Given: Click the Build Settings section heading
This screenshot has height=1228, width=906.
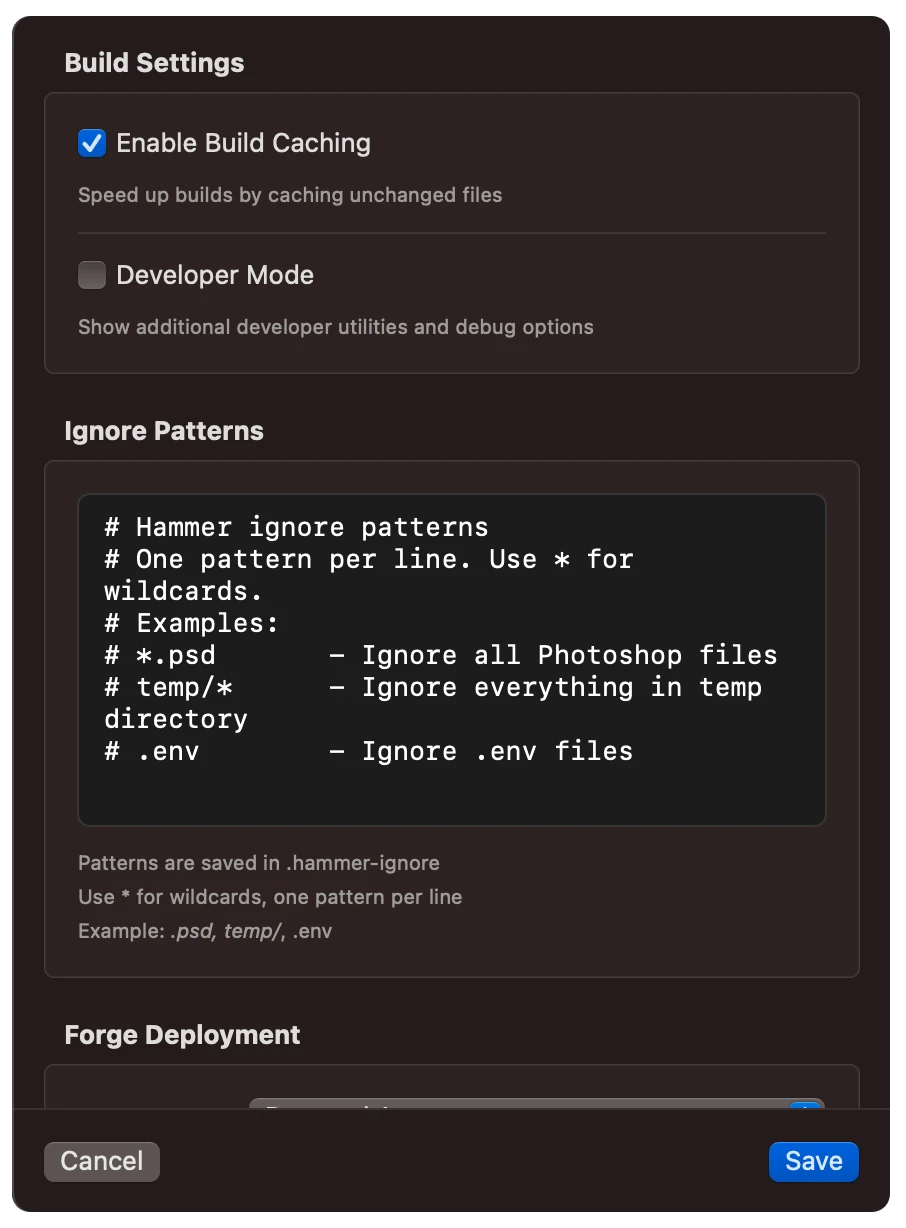Looking at the screenshot, I should click(x=154, y=62).
